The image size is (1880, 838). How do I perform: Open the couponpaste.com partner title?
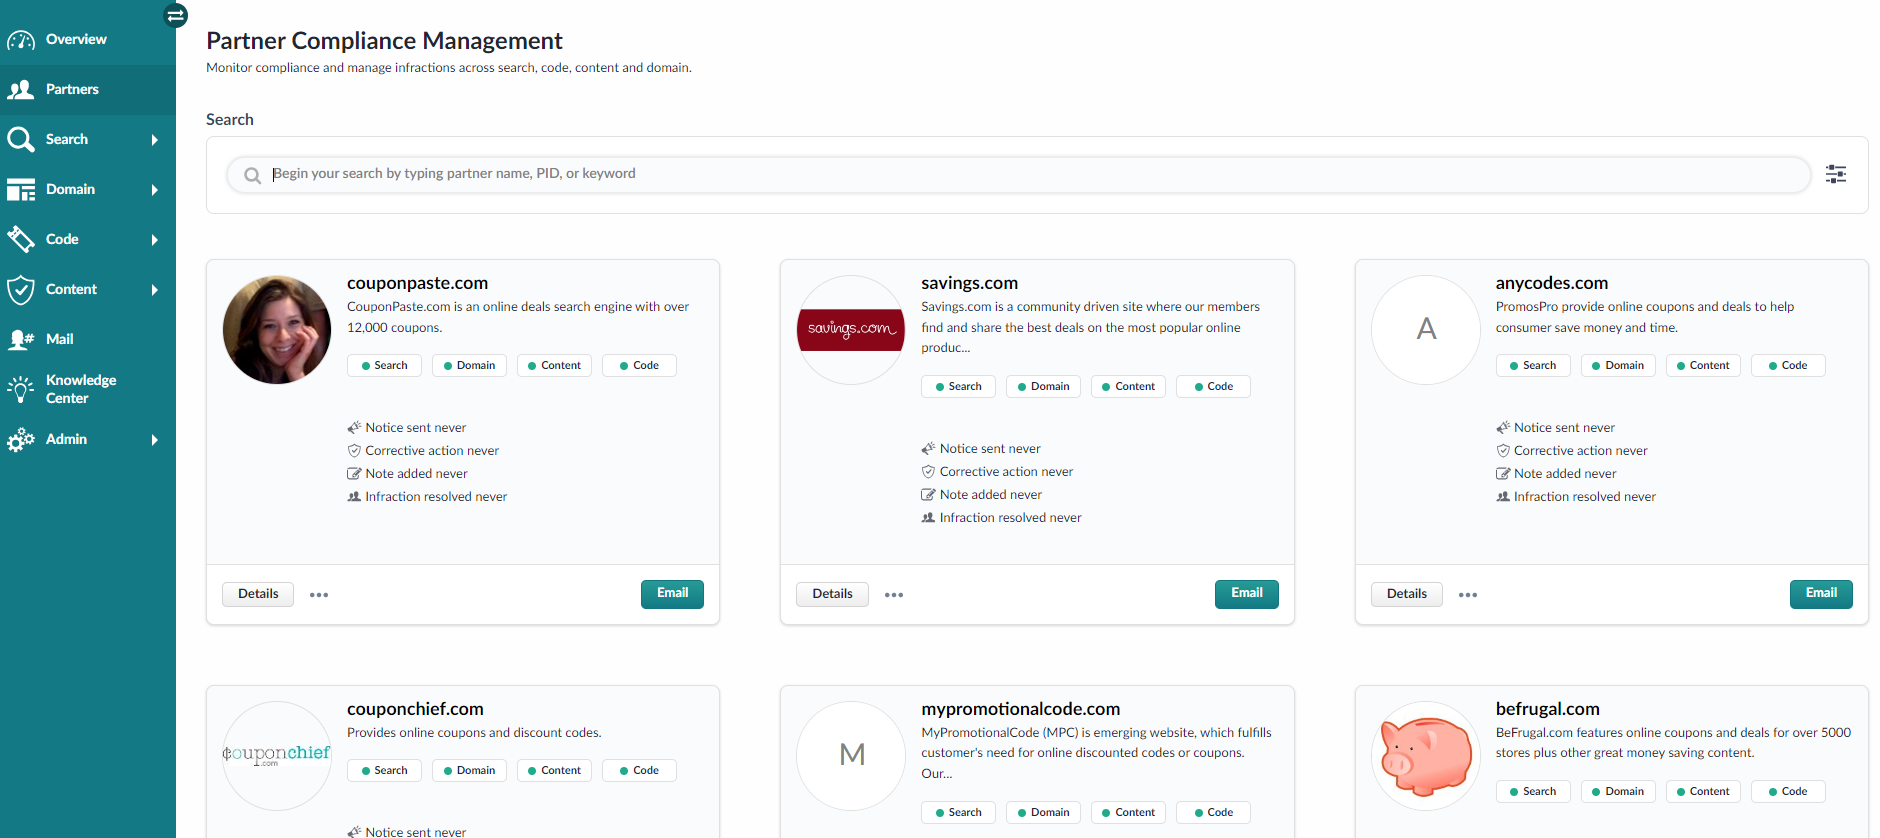tap(417, 283)
